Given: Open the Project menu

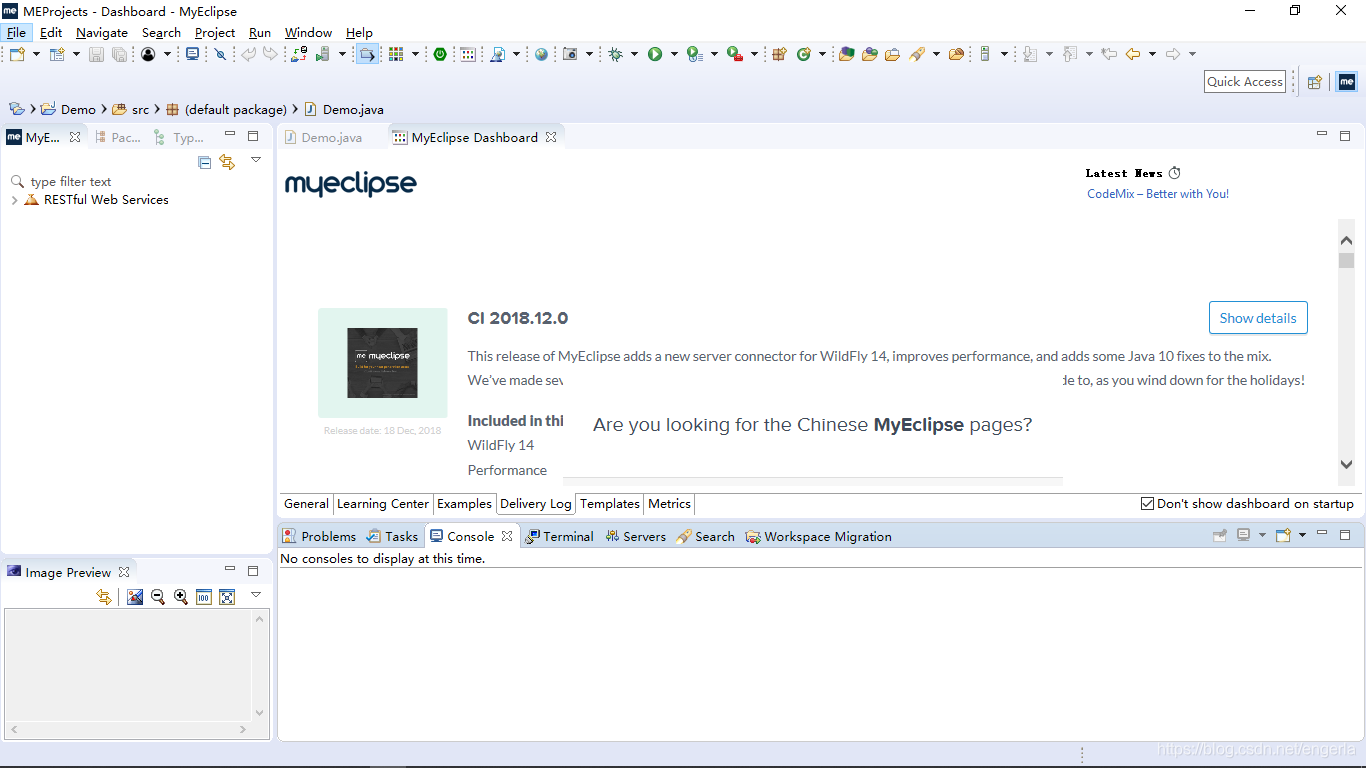Looking at the screenshot, I should tap(215, 32).
